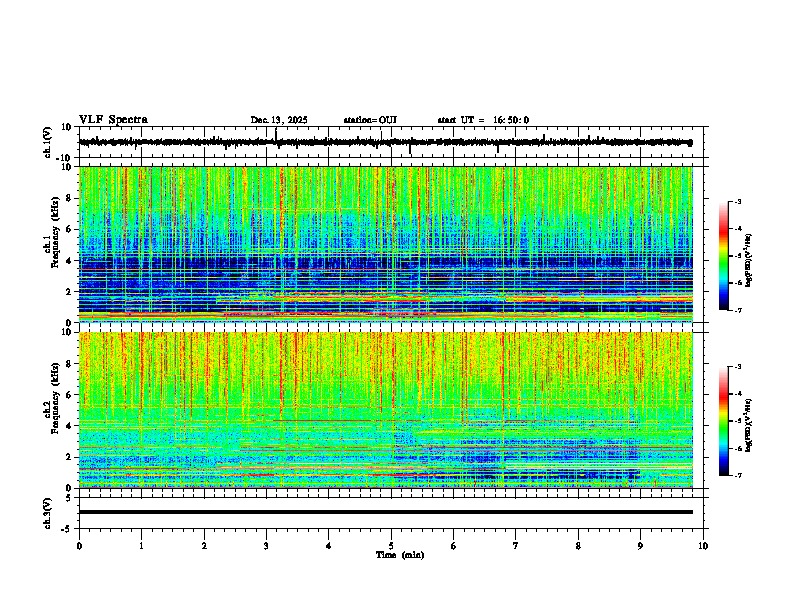Image resolution: width=792 pixels, height=612 pixels.
Task: Click the date 'Dec. 13, 2025'
Action: coord(279,120)
